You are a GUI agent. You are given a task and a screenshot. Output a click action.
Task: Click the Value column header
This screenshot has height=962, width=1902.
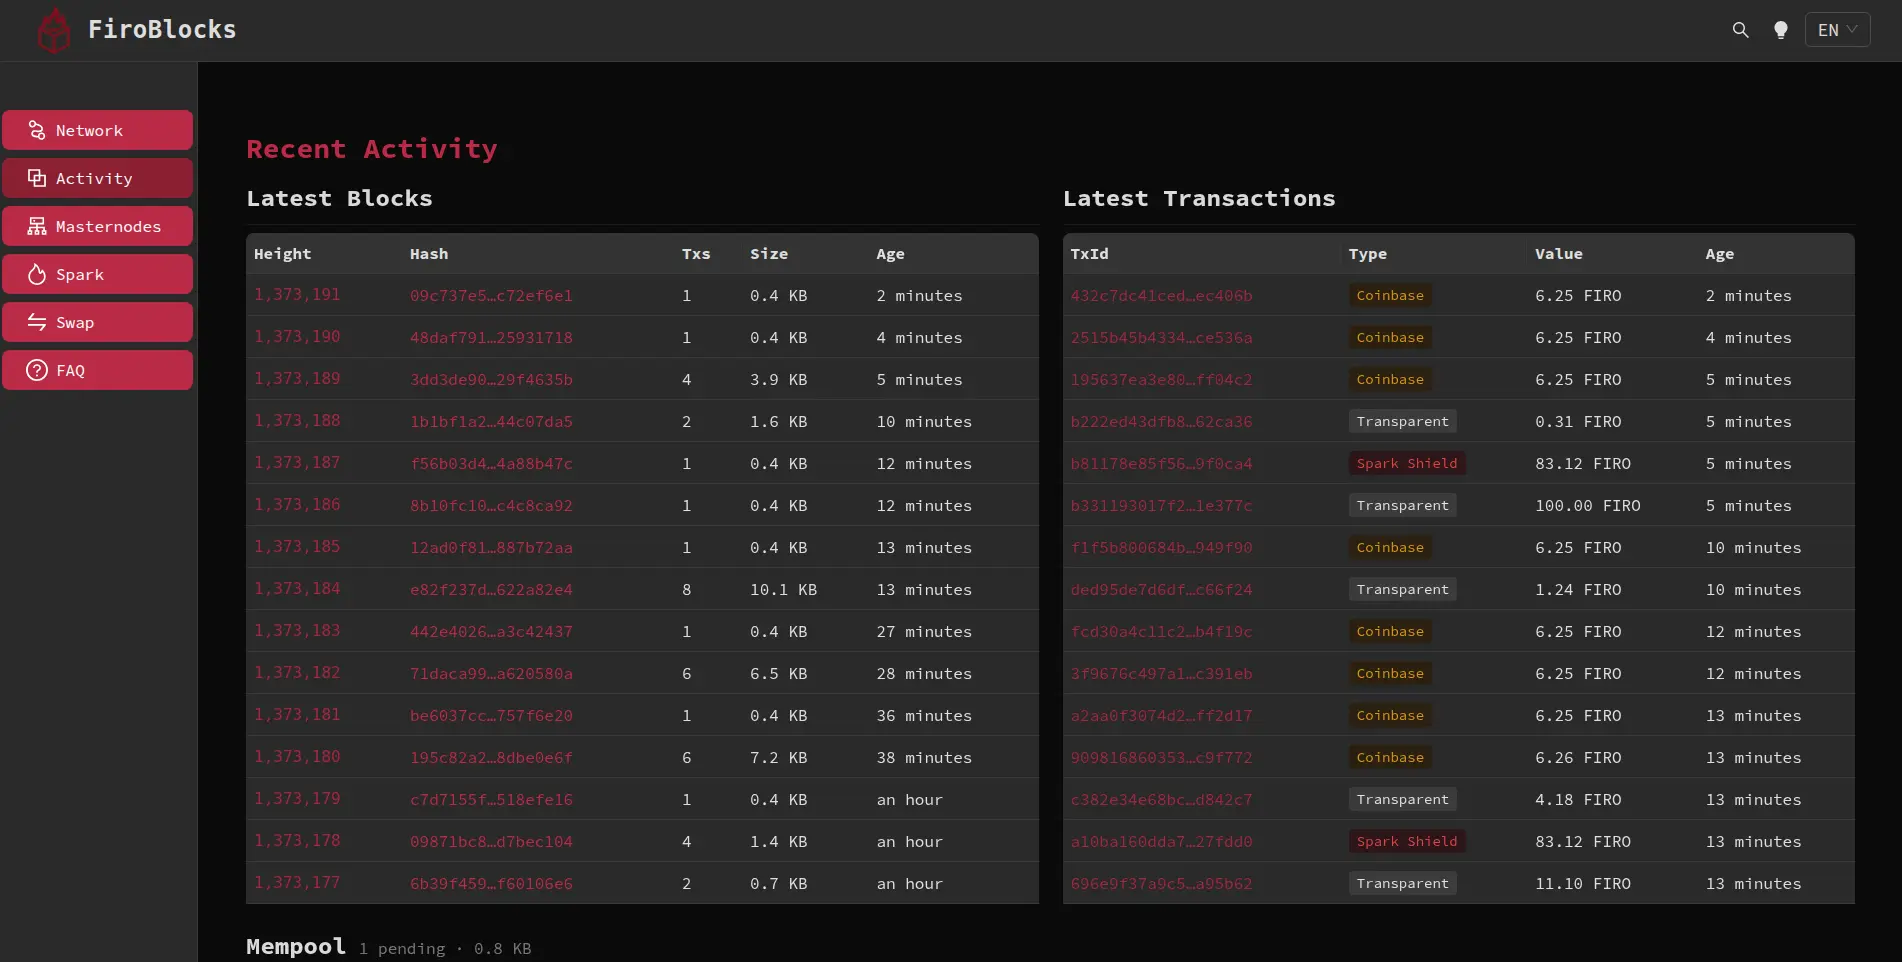tap(1559, 254)
